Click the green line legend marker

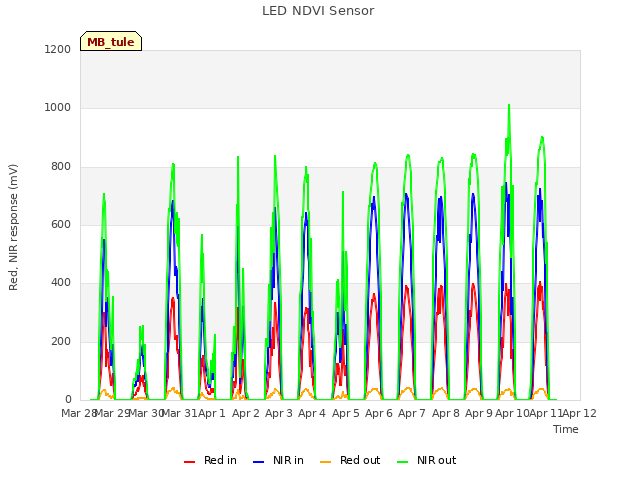click(402, 462)
